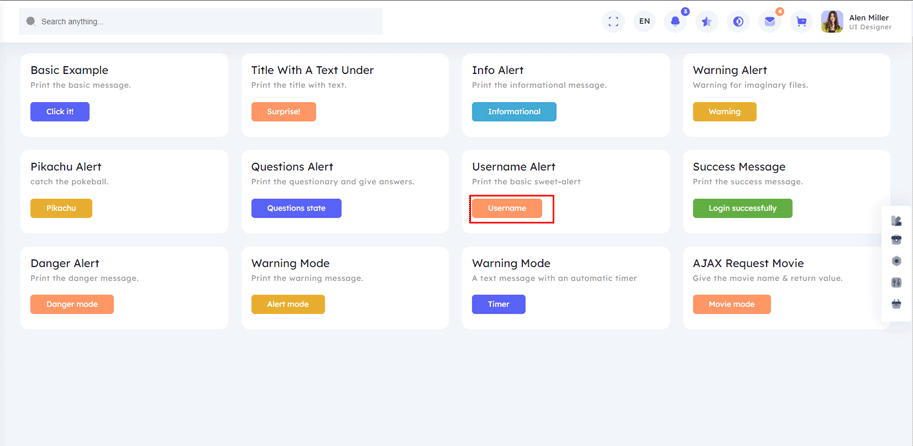
Task: Click the Movie mode button
Action: (731, 304)
